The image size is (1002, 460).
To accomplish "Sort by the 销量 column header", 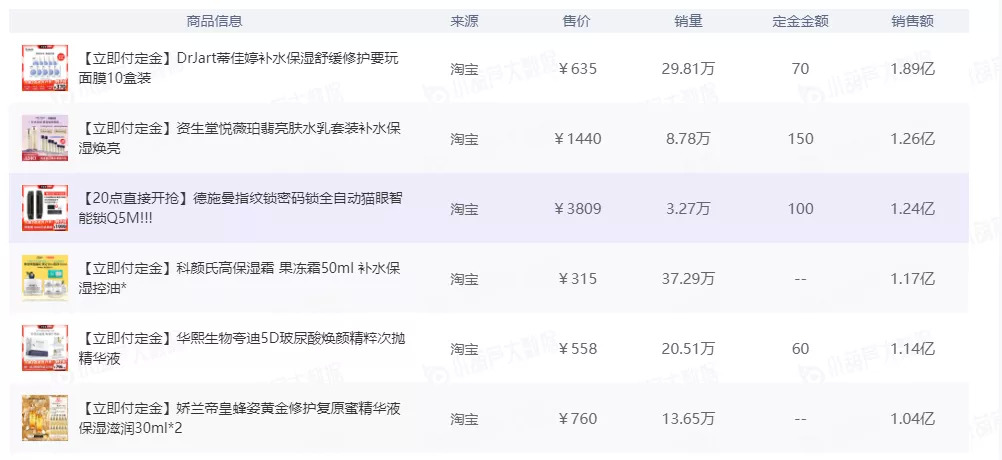I will click(688, 21).
